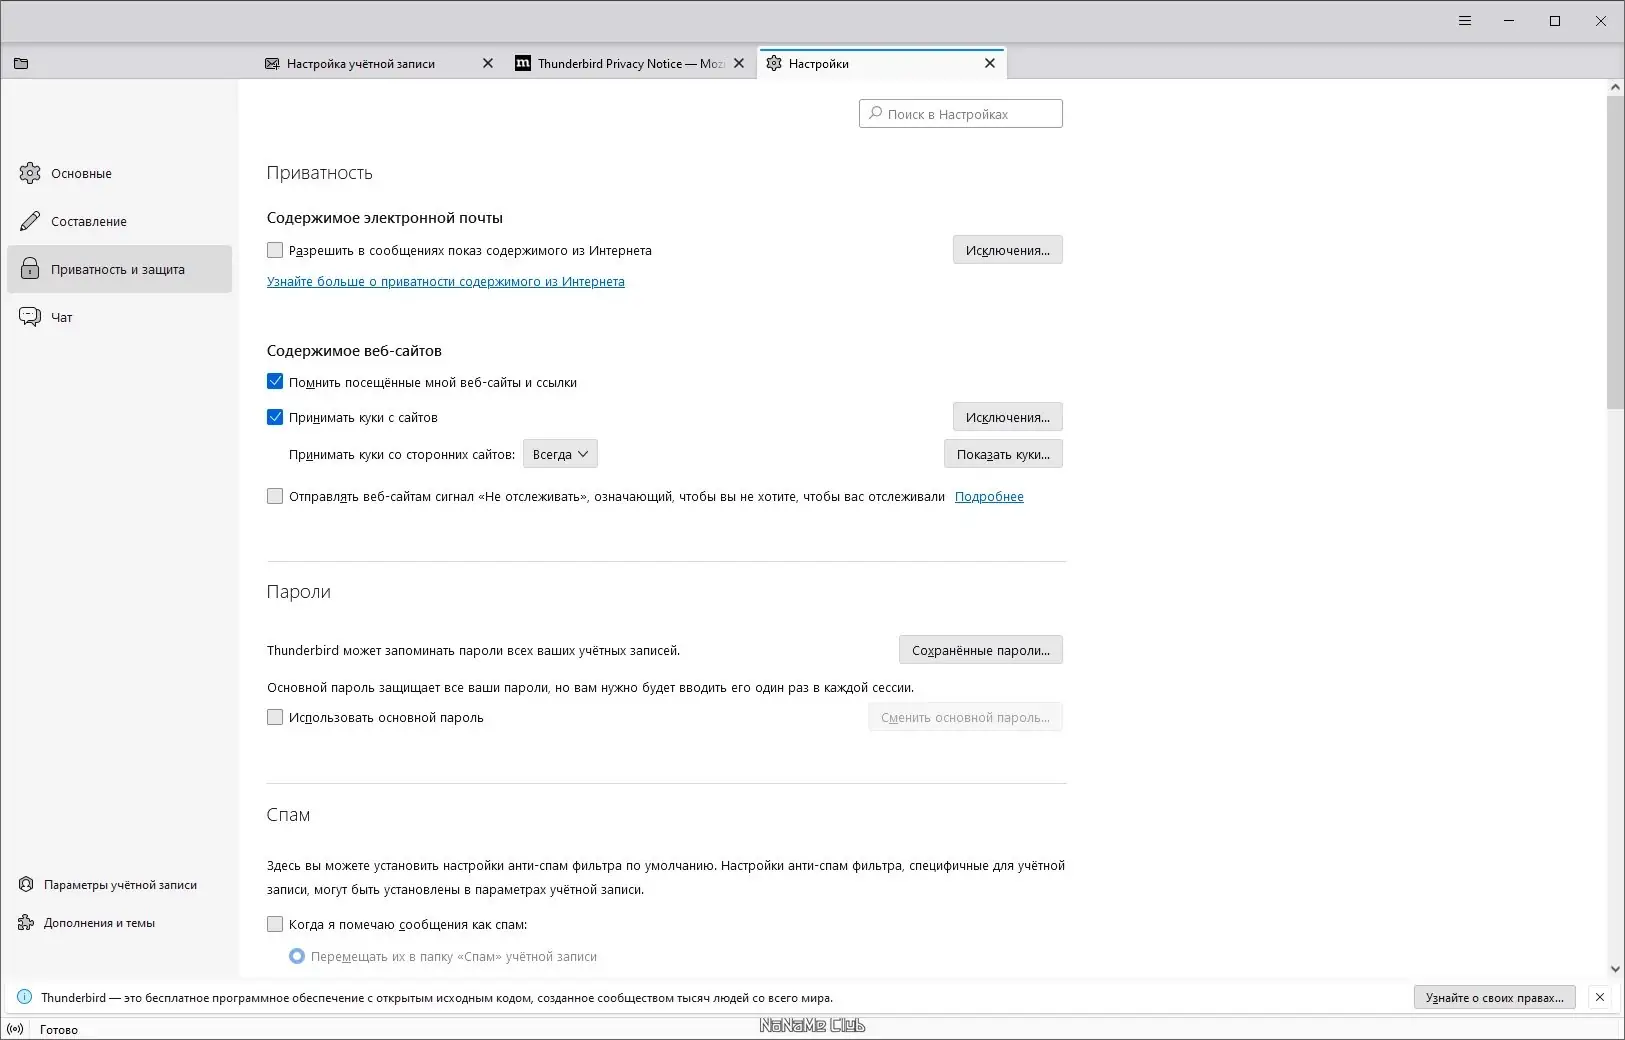Click the vertical scrollbar thumb

[x=1615, y=253]
